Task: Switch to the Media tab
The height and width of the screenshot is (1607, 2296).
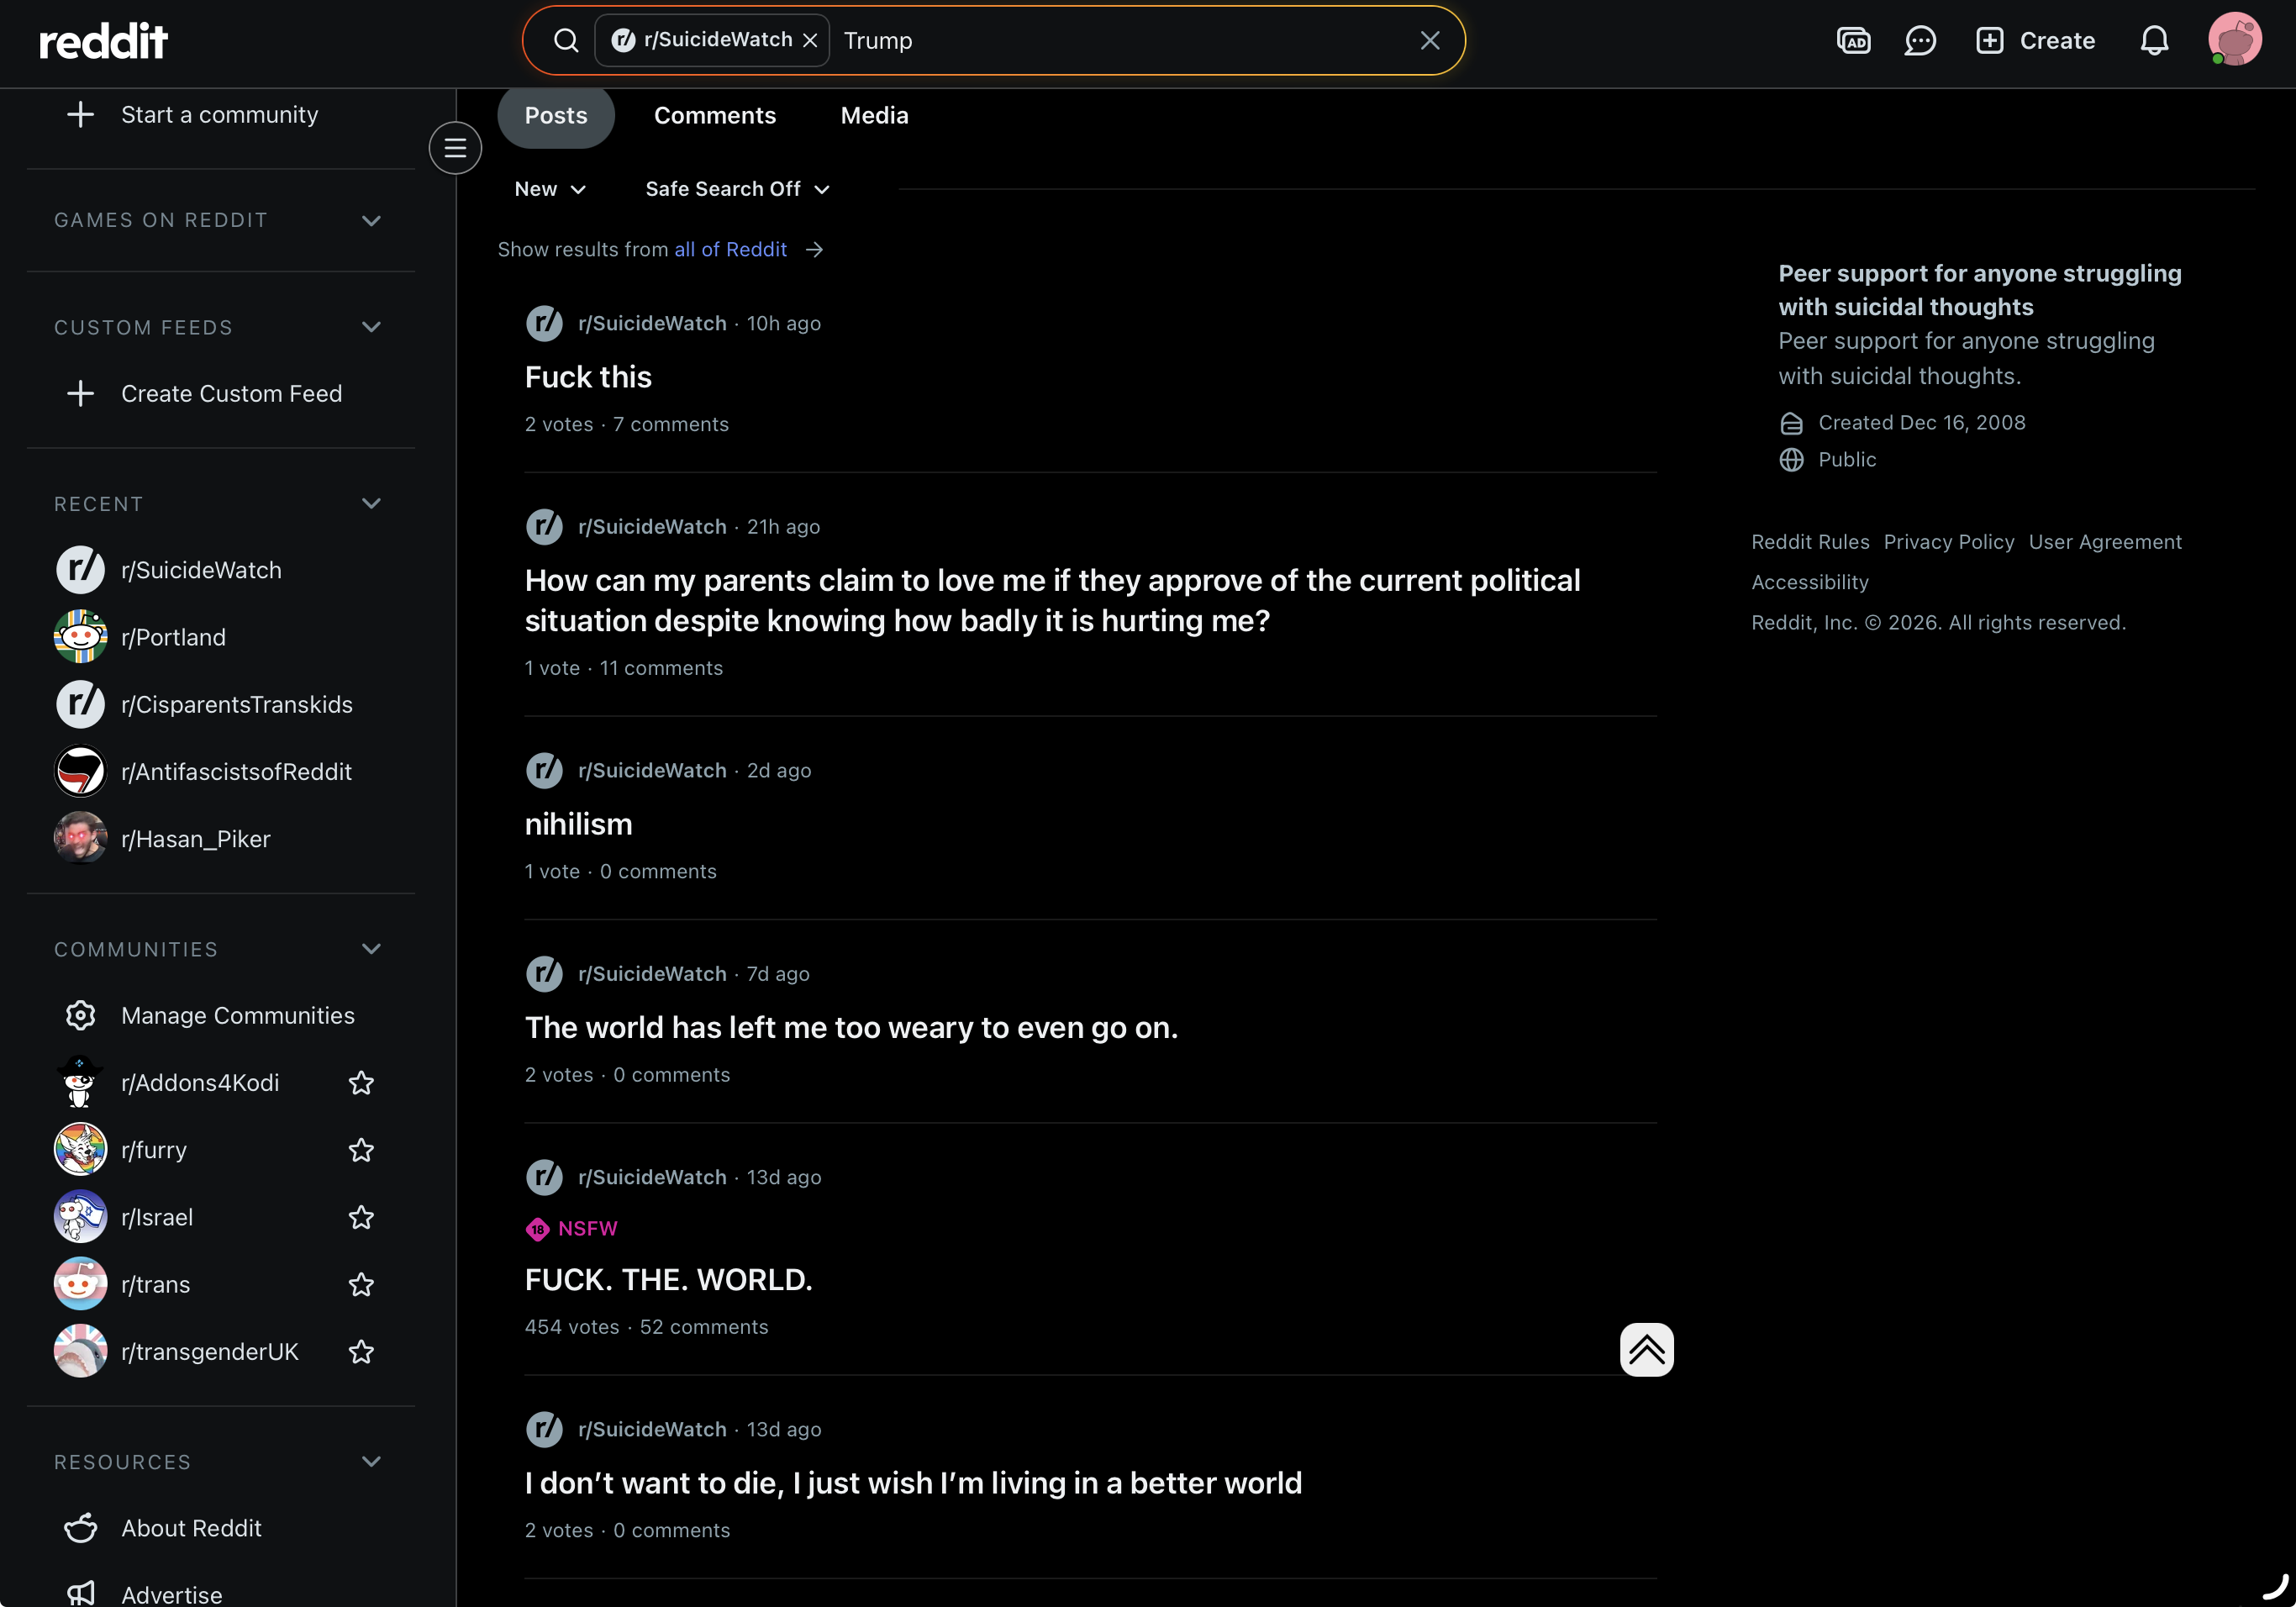Action: click(x=874, y=116)
